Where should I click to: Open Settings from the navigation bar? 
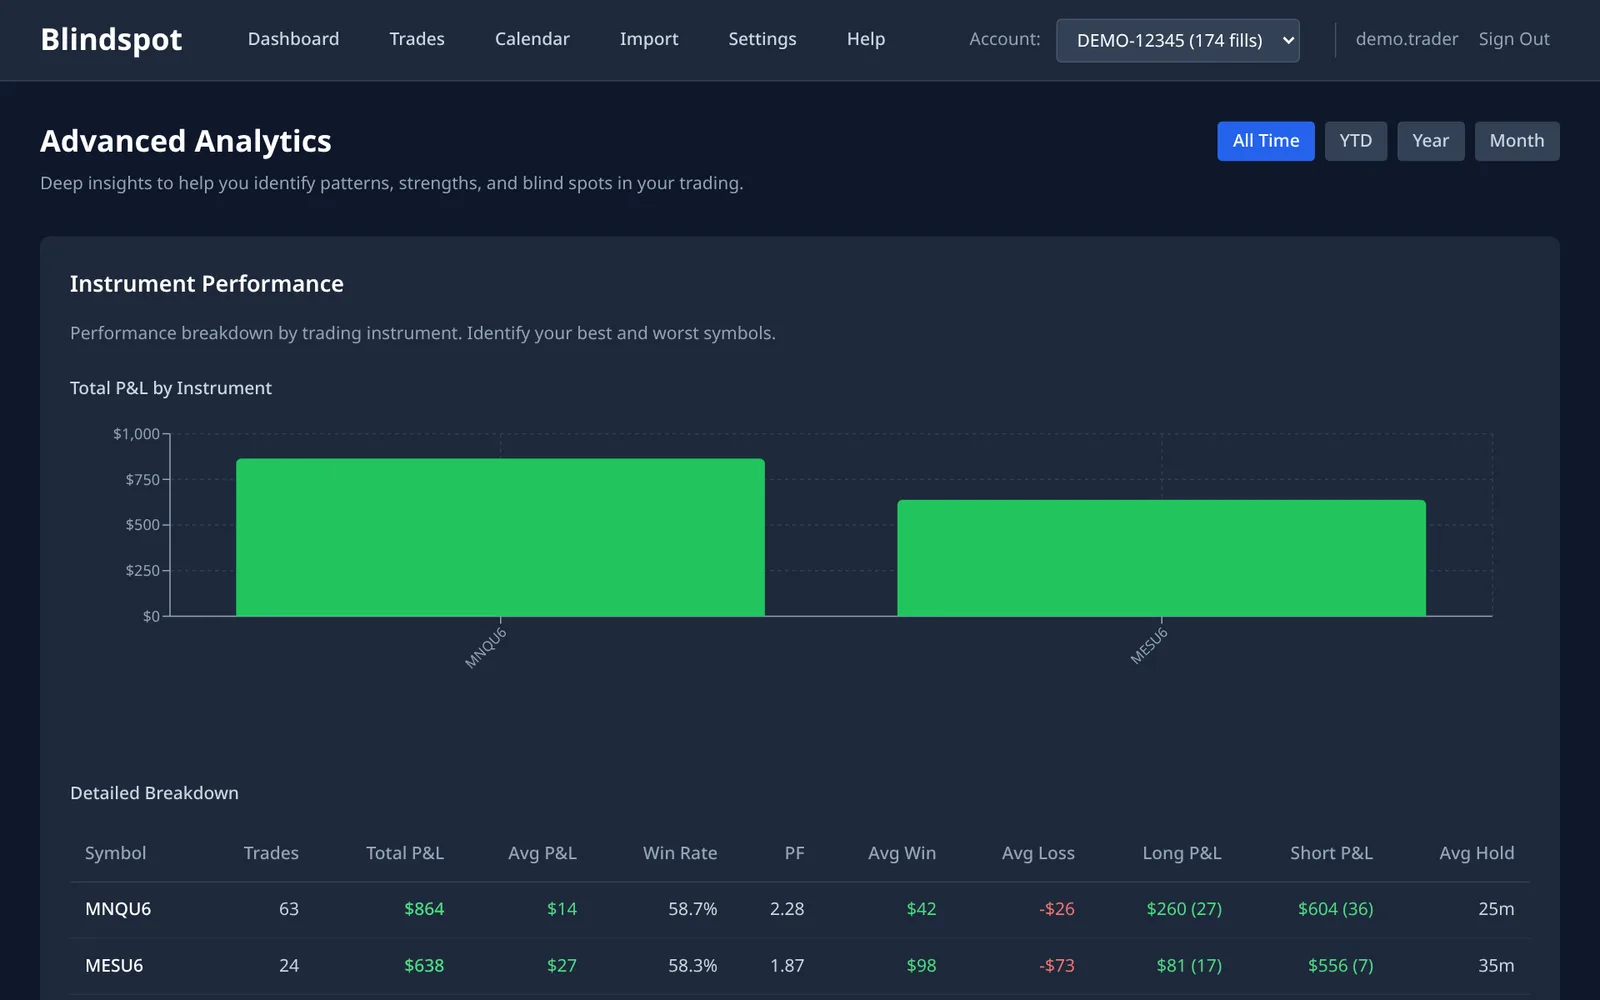tap(762, 39)
